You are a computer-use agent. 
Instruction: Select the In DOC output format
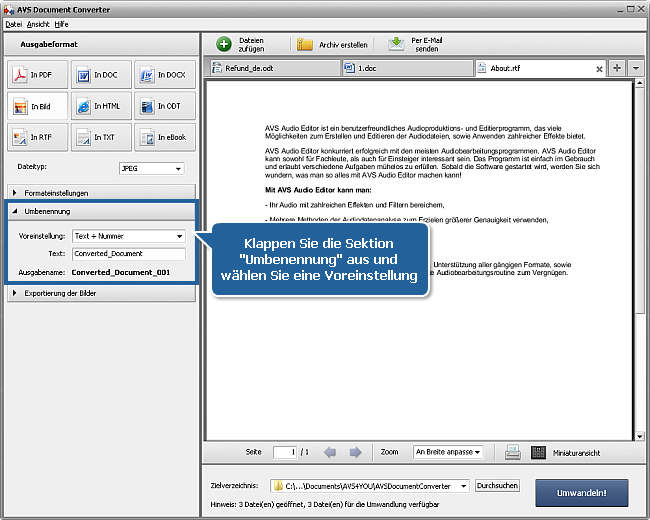101,75
